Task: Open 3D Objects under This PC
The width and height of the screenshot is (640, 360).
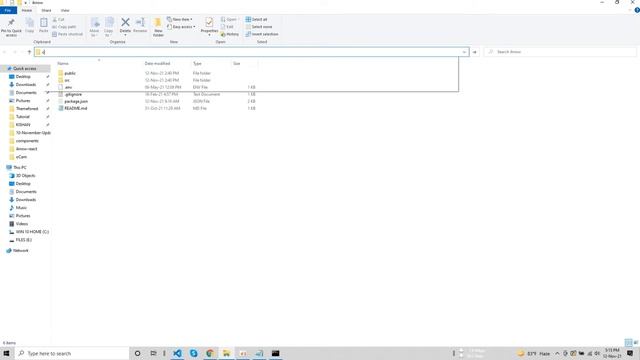Action: [x=25, y=176]
